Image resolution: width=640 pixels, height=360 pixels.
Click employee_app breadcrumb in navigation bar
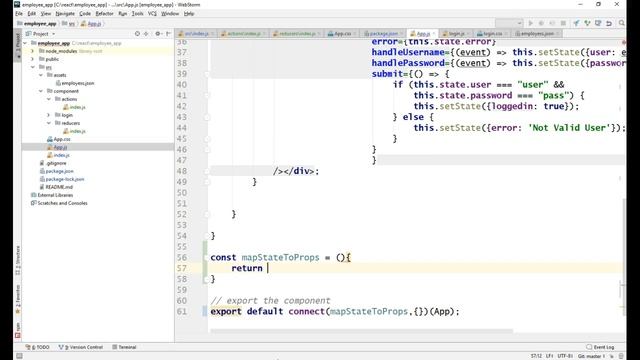[x=37, y=24]
